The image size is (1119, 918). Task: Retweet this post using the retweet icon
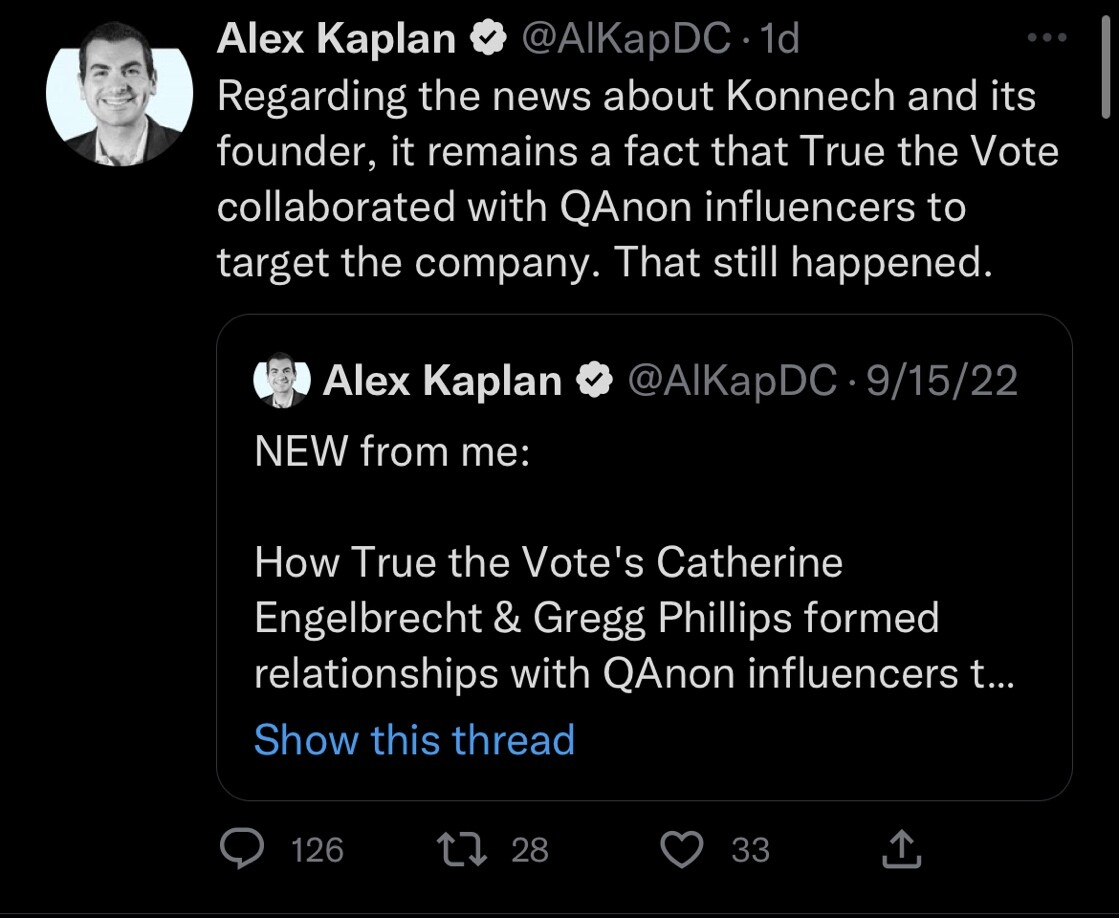point(461,850)
